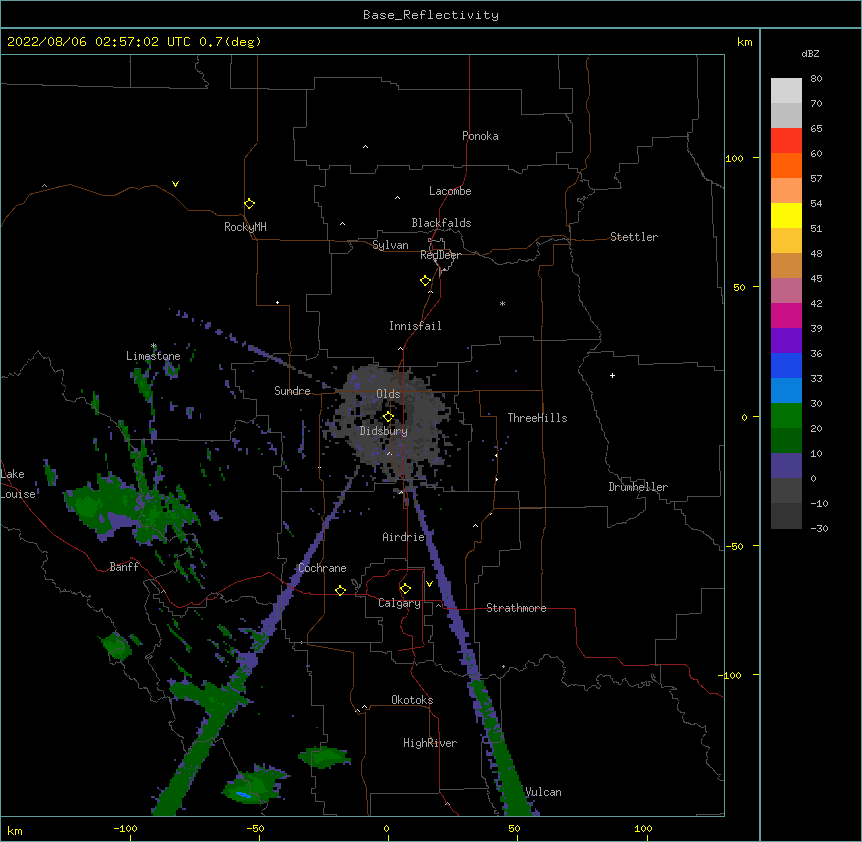Select the purple 39 dBZ color swatch
Viewport: 862px width, 842px height.
pos(786,341)
